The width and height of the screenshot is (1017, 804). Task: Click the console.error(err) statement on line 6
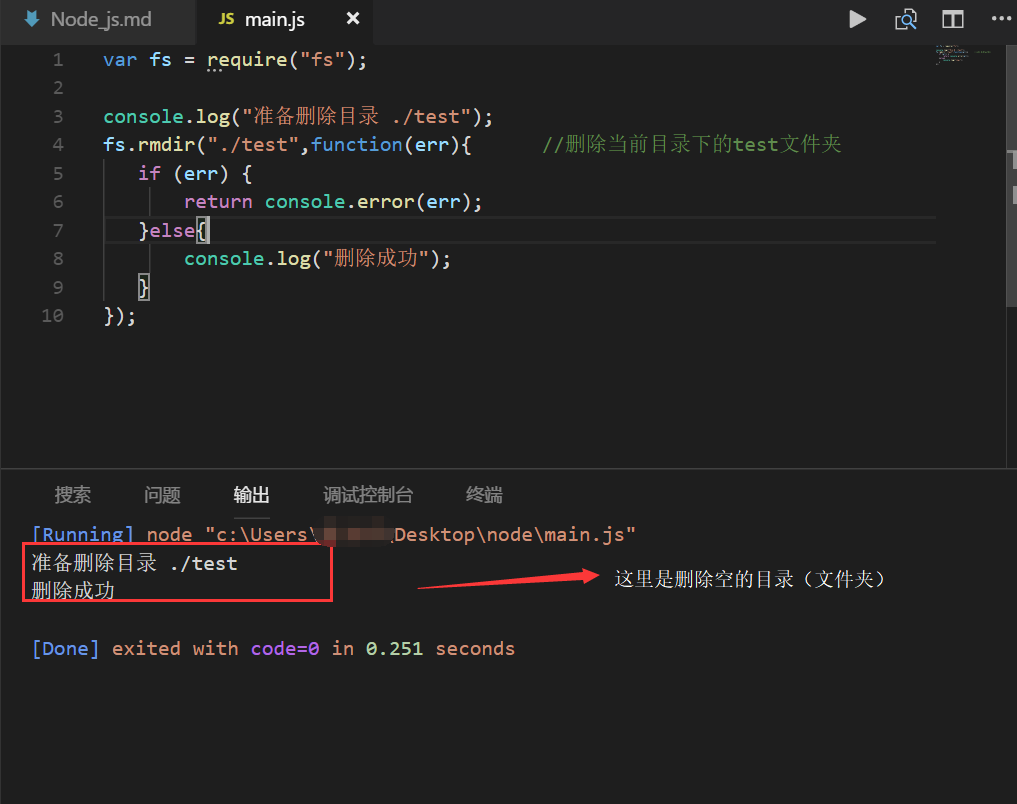[x=373, y=202]
